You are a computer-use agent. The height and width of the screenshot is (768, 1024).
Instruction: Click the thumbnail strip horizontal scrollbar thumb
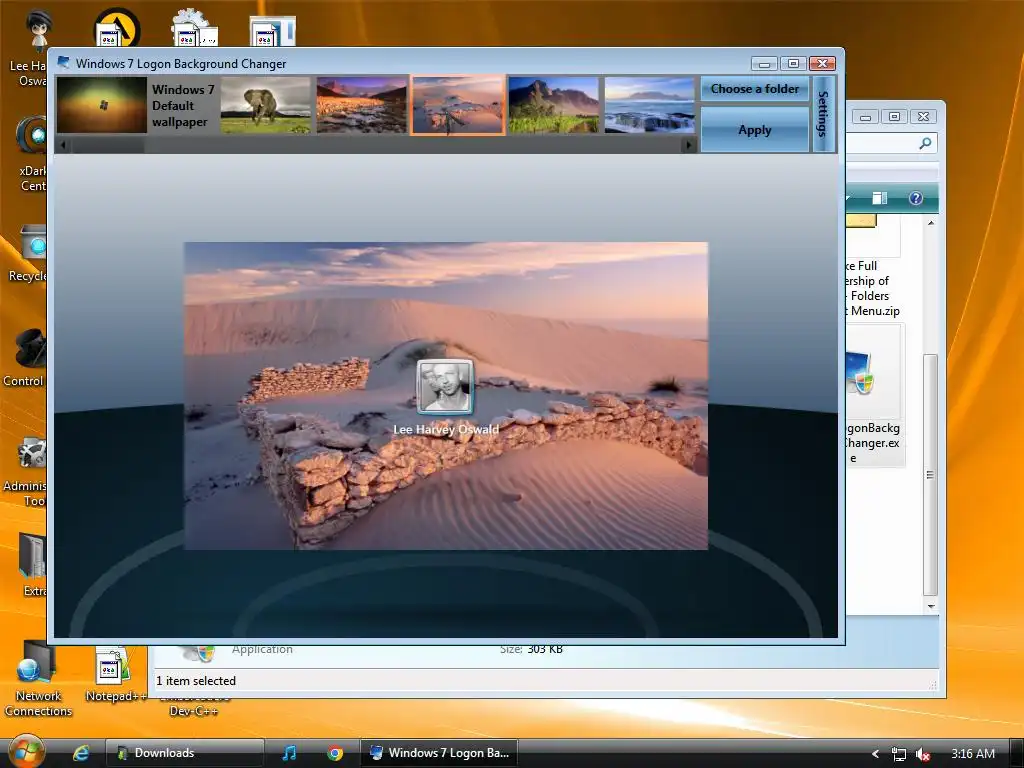tap(108, 145)
